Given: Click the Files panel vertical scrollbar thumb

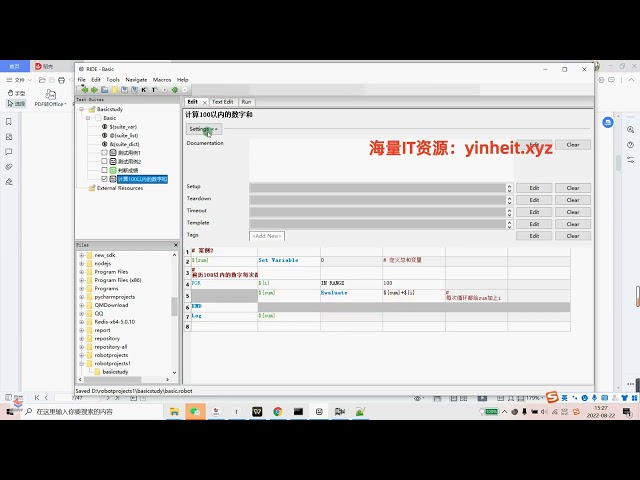Looking at the screenshot, I should pos(174,306).
